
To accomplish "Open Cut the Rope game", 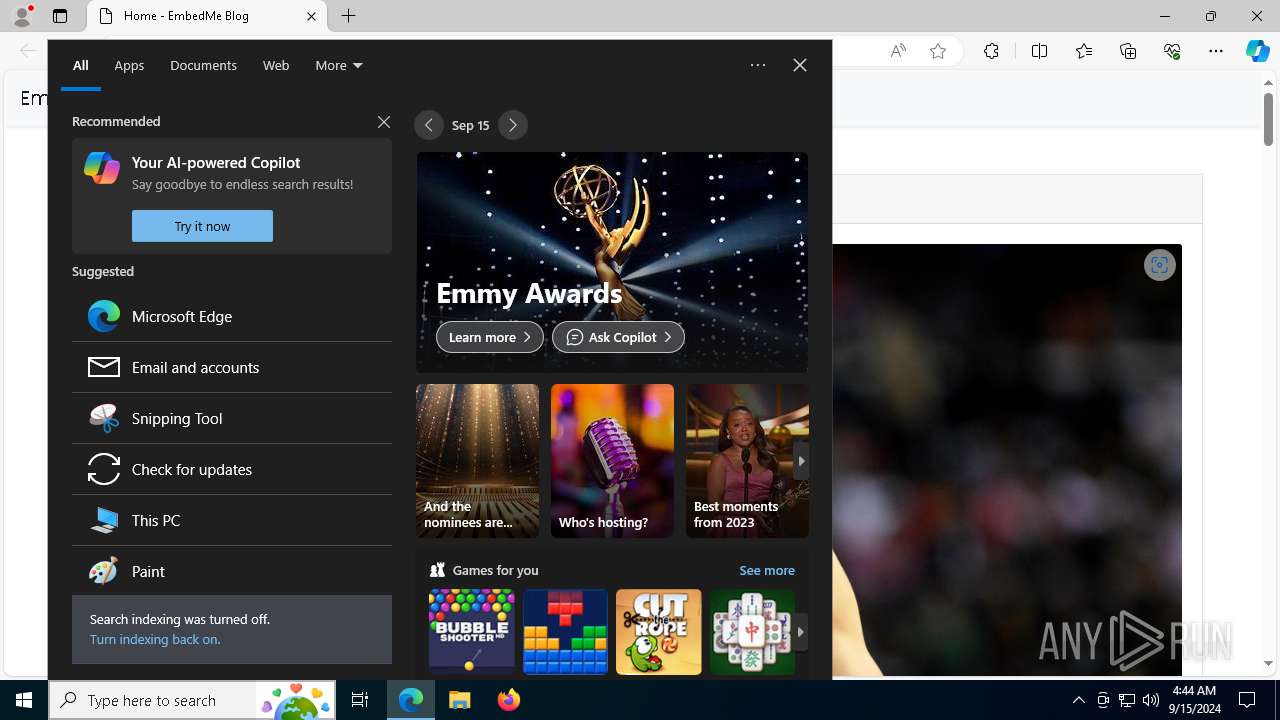I will click(659, 631).
